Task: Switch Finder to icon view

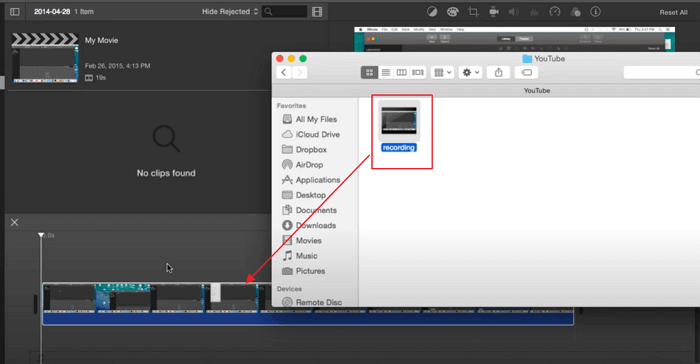Action: point(369,72)
